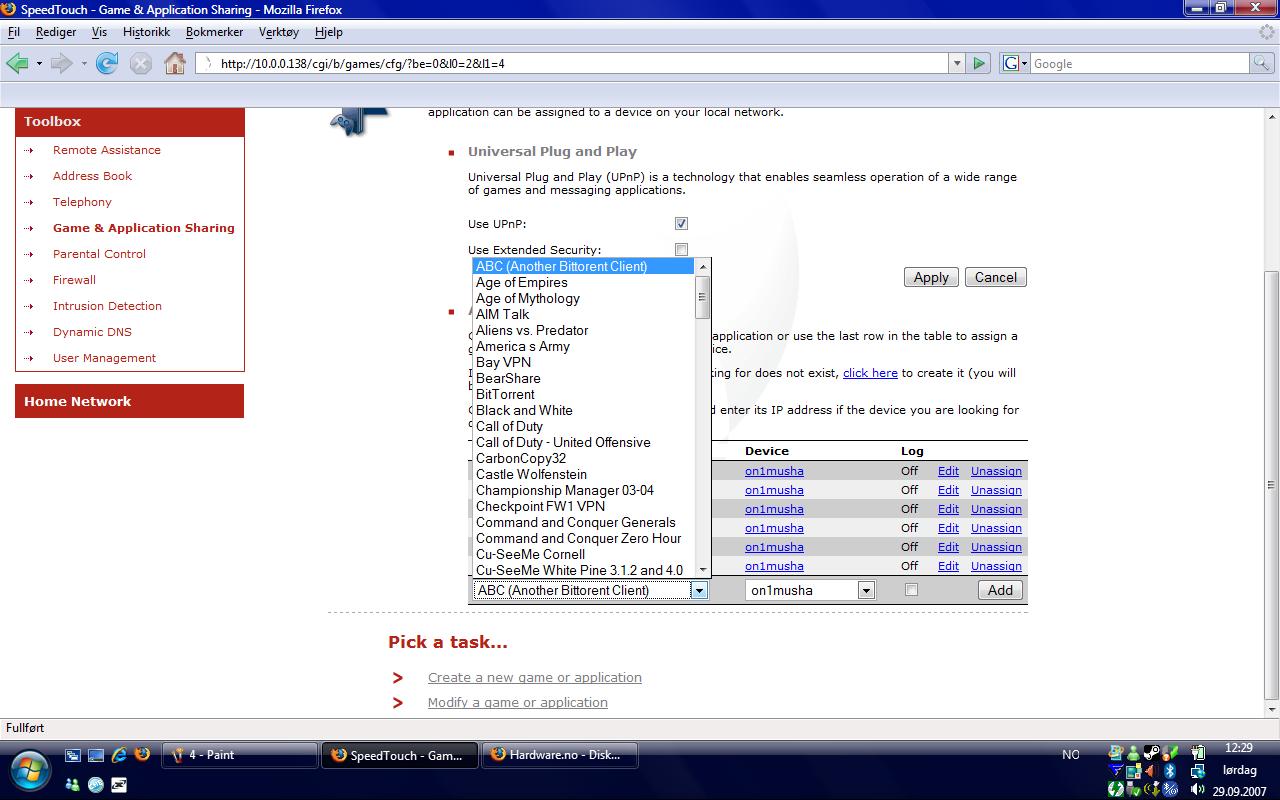
Task: Click the Firefox activity throbber icon
Action: [x=1267, y=32]
